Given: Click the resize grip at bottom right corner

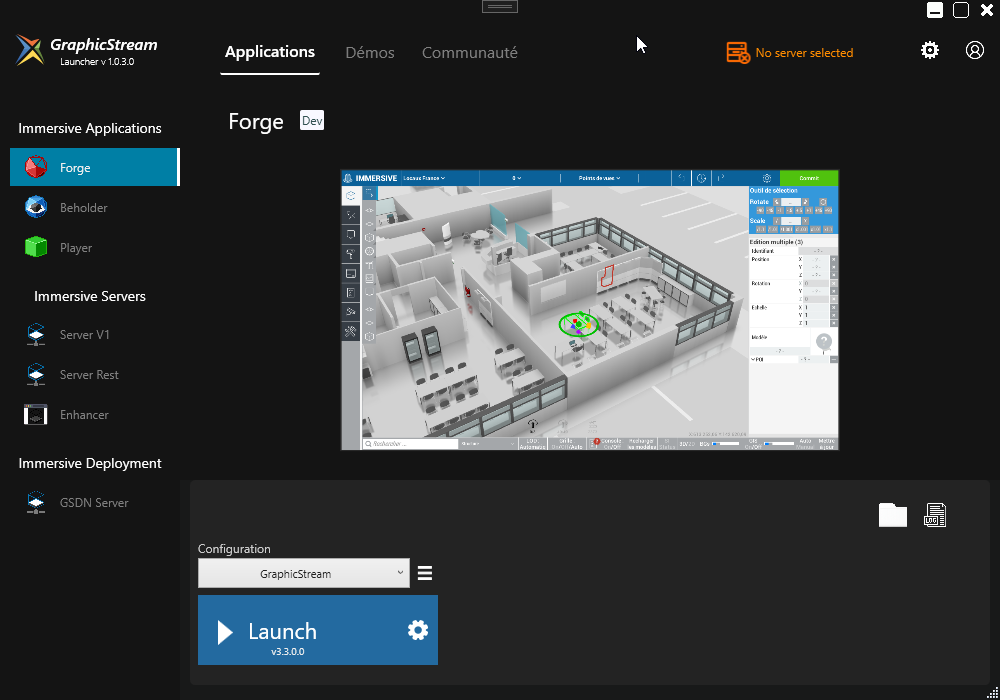Looking at the screenshot, I should coord(992,693).
